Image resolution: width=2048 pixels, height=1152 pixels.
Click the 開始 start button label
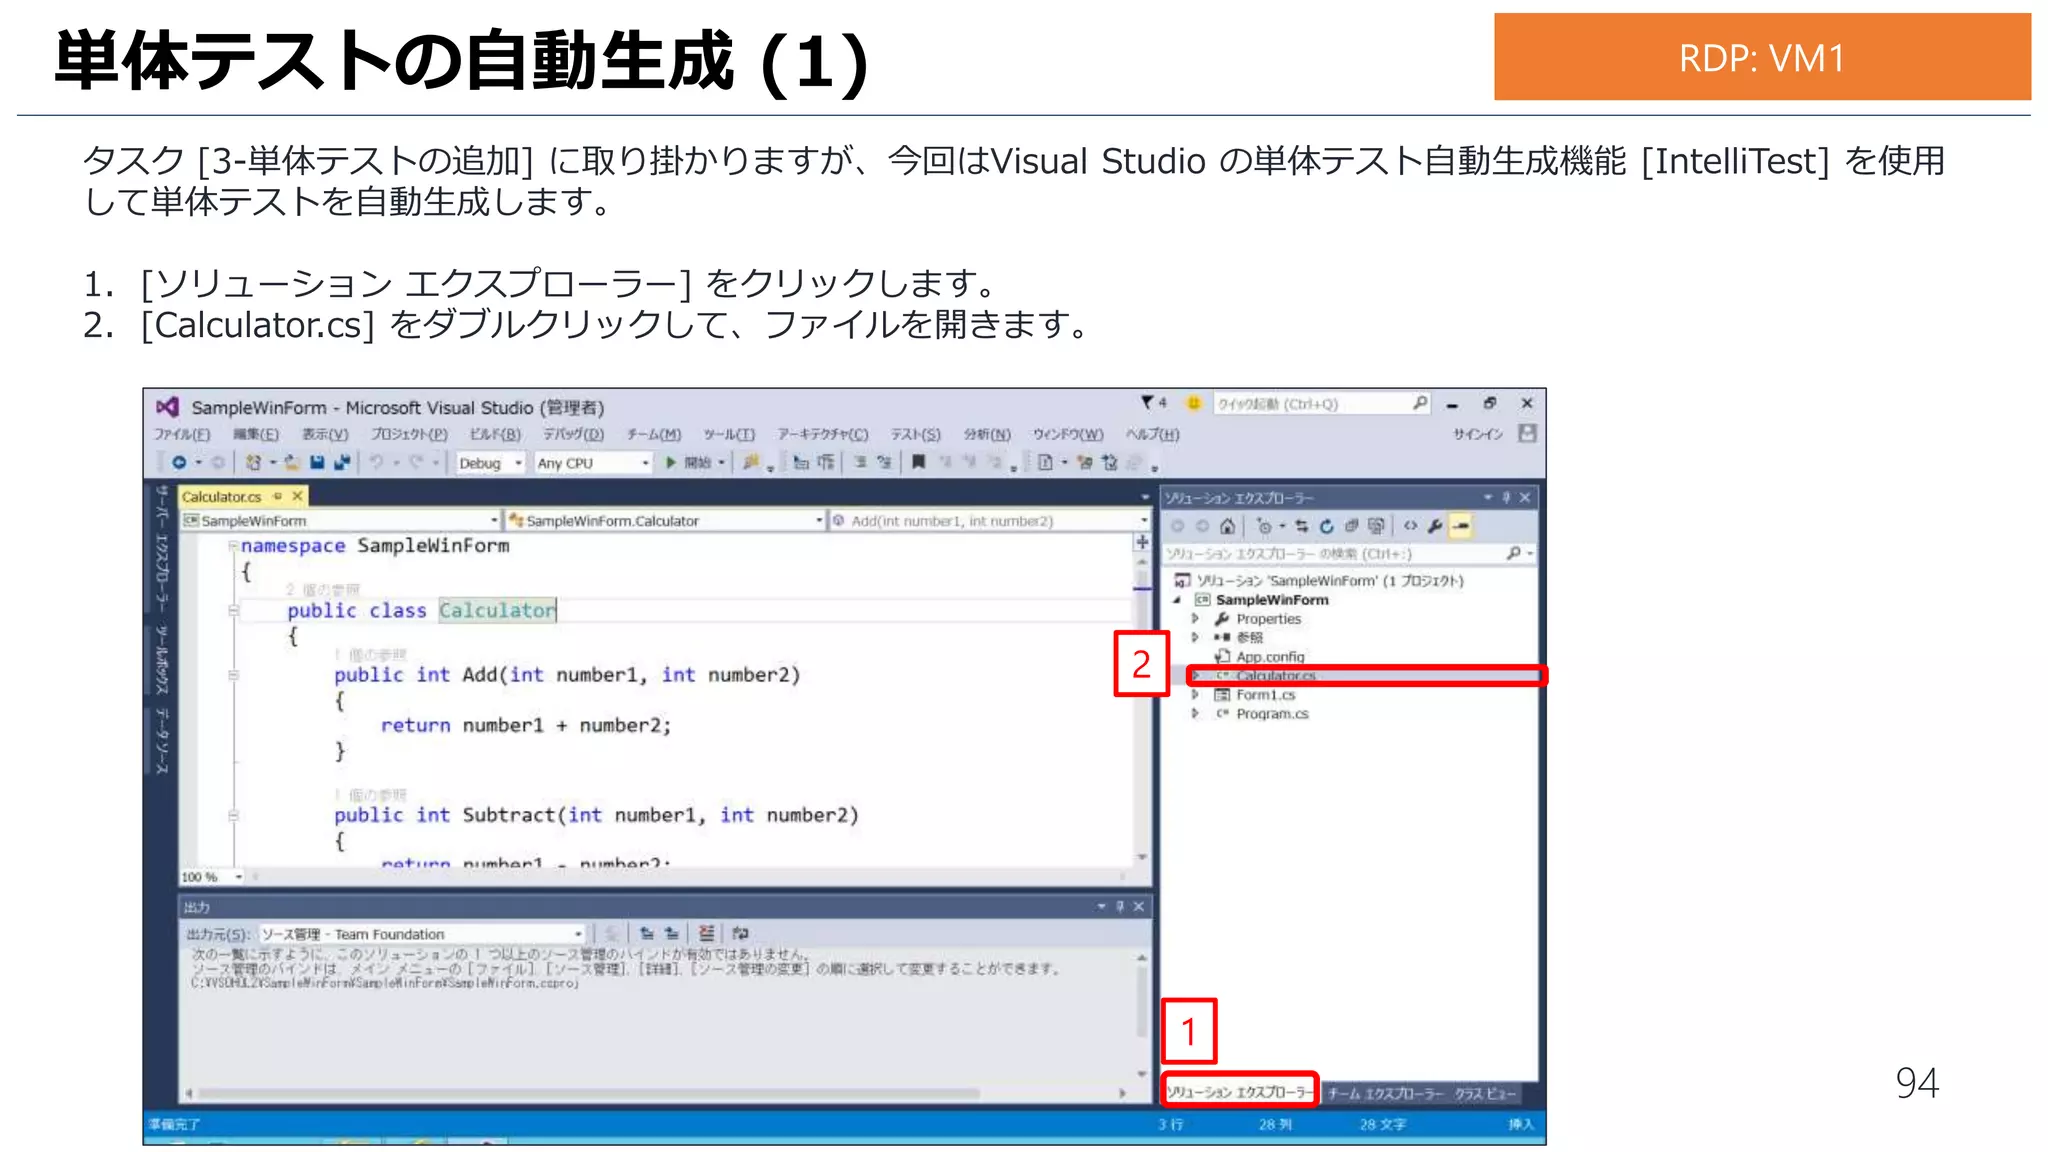(x=697, y=463)
